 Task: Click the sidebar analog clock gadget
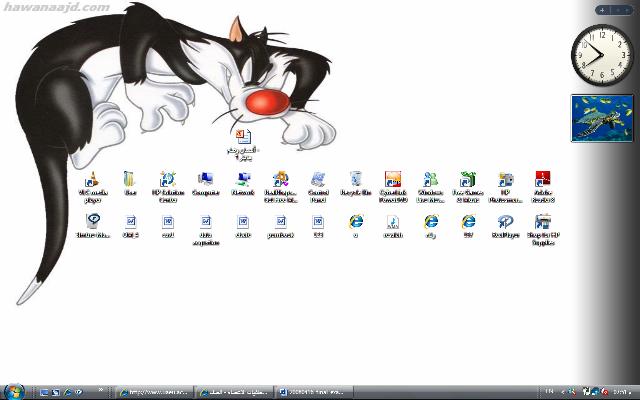click(x=602, y=55)
